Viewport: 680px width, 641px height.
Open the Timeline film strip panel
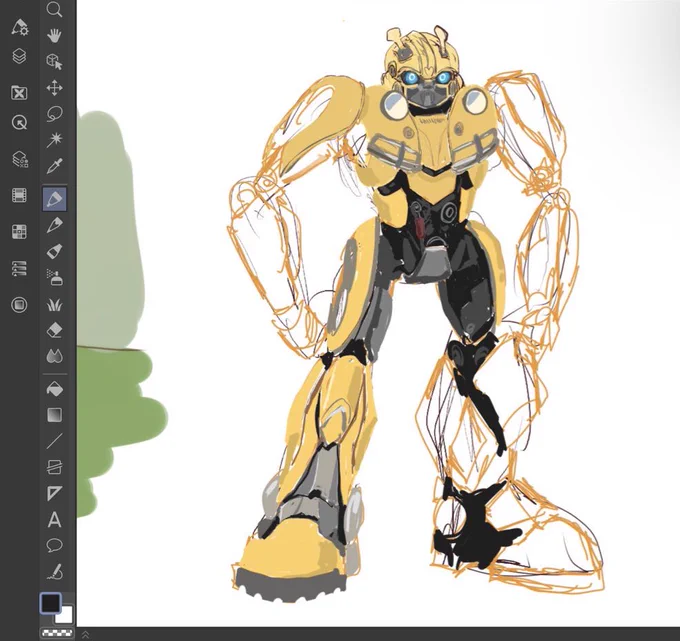tap(19, 196)
